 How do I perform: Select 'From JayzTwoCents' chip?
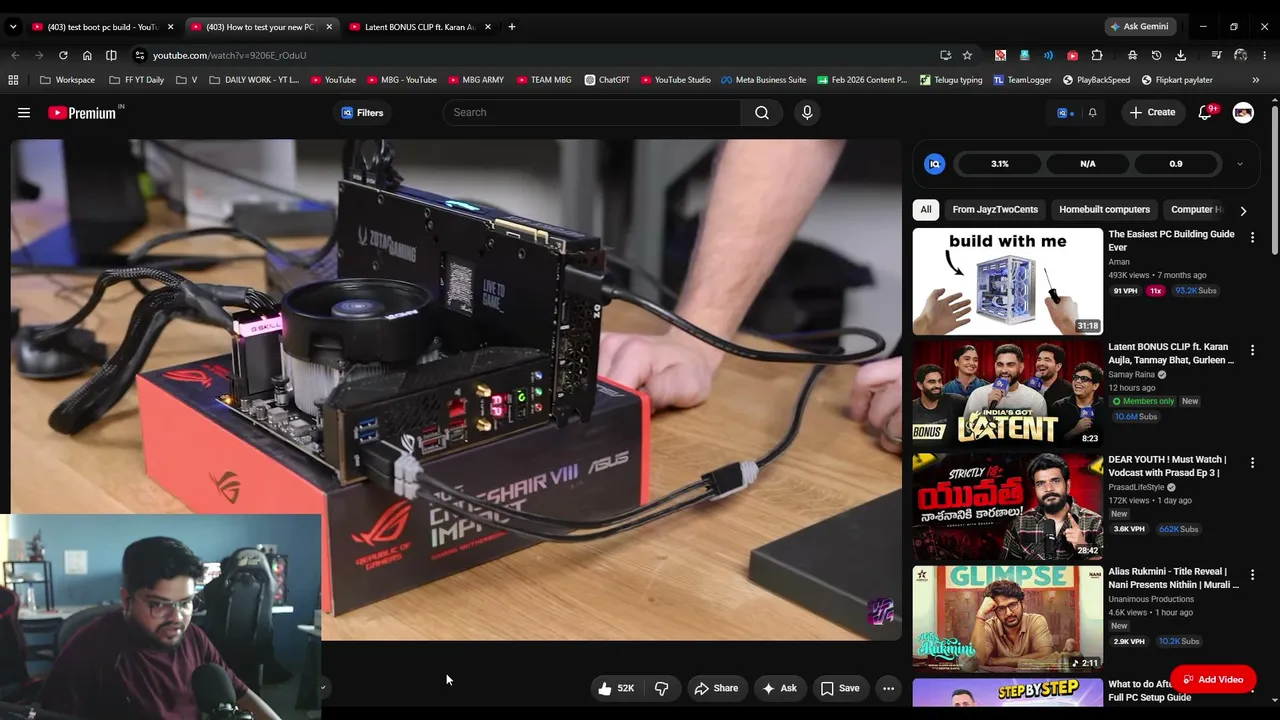point(995,210)
